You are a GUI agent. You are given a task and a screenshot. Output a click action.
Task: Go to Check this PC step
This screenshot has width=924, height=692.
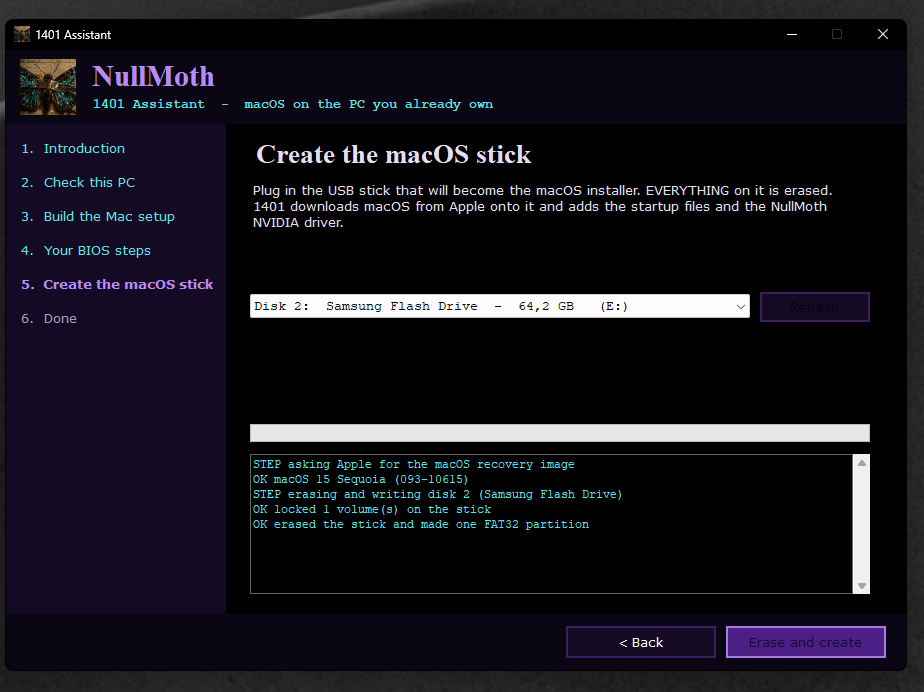click(78, 183)
